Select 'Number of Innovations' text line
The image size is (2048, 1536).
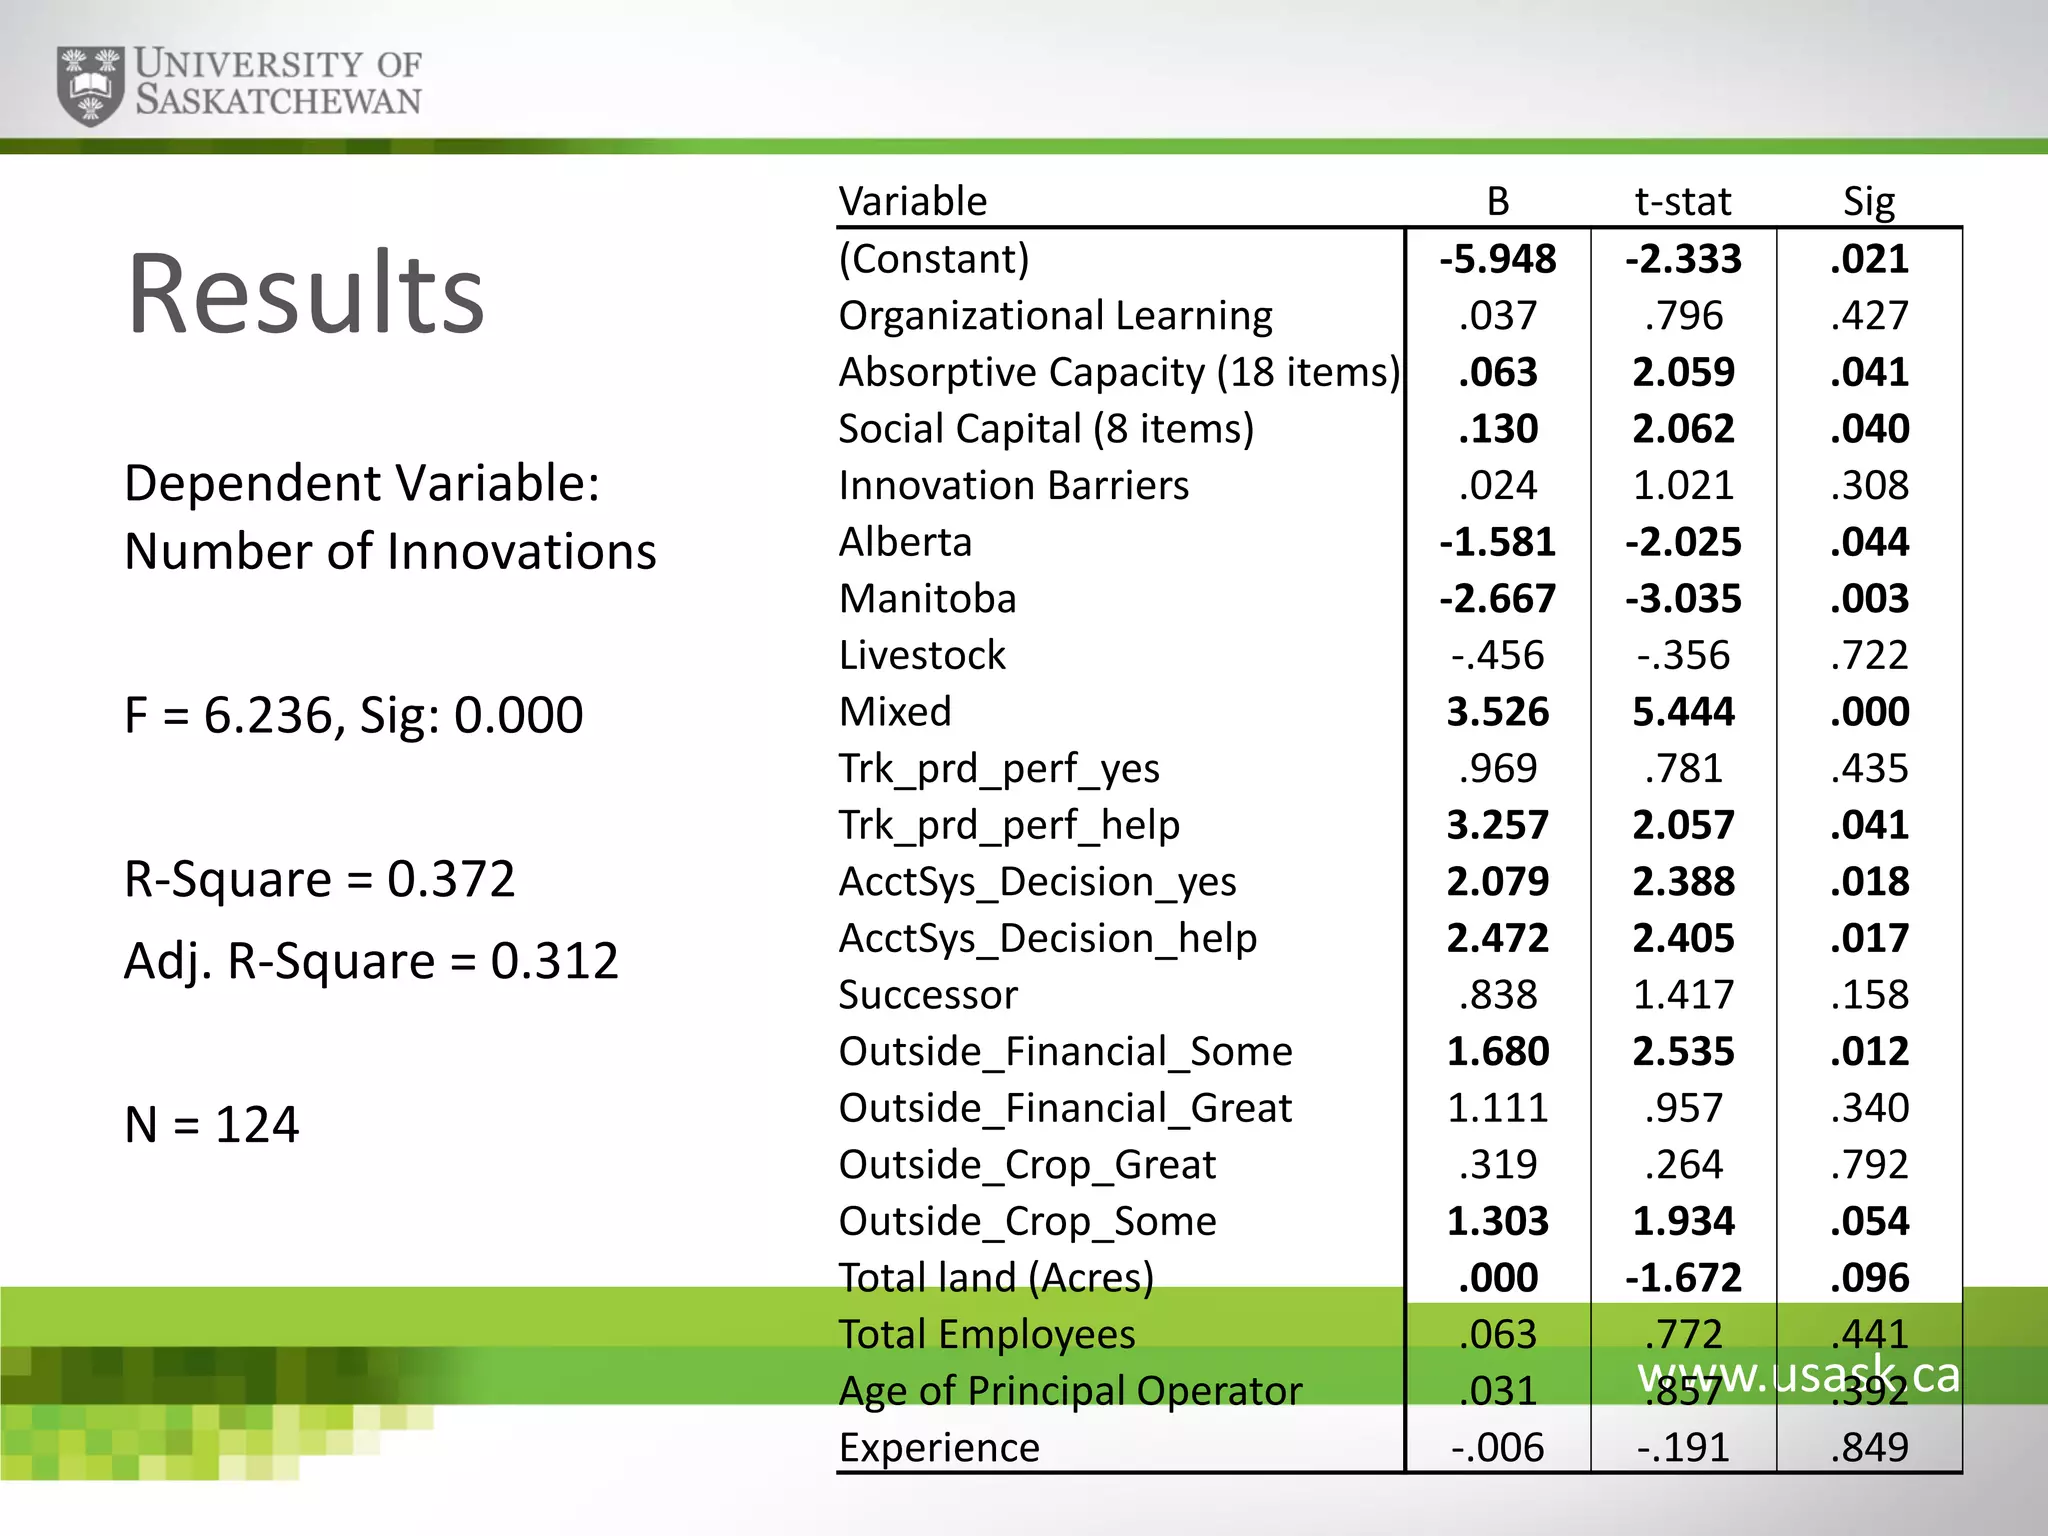coord(390,552)
